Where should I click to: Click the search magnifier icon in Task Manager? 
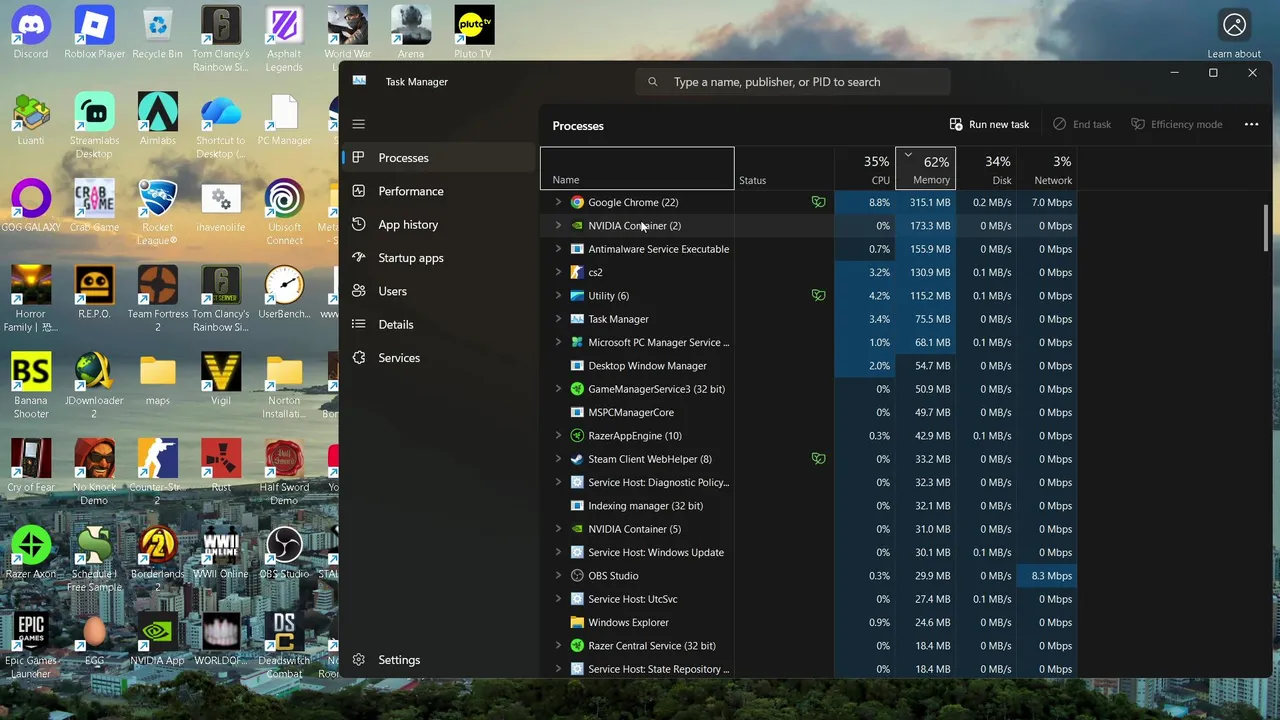[x=653, y=82]
